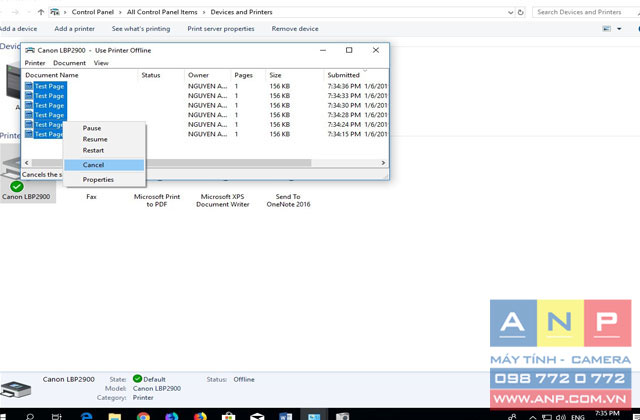Screen dimensions: 640x420
Task: Open the View menu in queue window
Action: (x=101, y=63)
